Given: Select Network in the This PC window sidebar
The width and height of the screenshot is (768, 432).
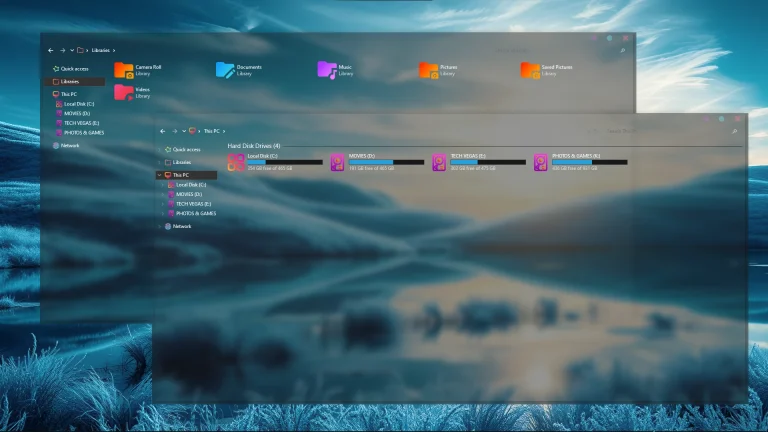Looking at the screenshot, I should tap(181, 226).
